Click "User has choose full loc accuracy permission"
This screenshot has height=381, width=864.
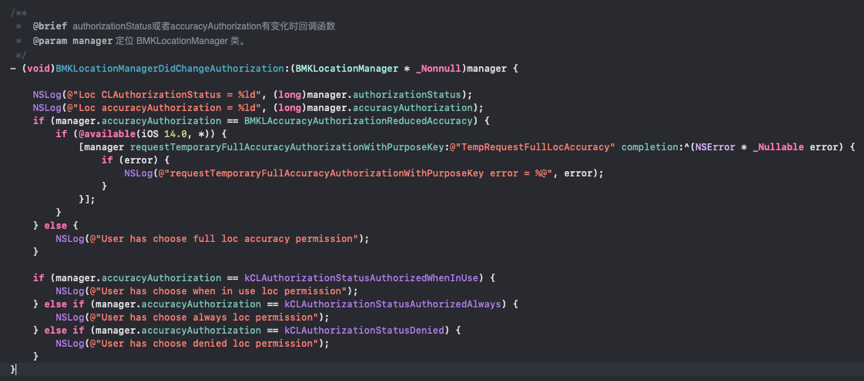pyautogui.click(x=223, y=239)
